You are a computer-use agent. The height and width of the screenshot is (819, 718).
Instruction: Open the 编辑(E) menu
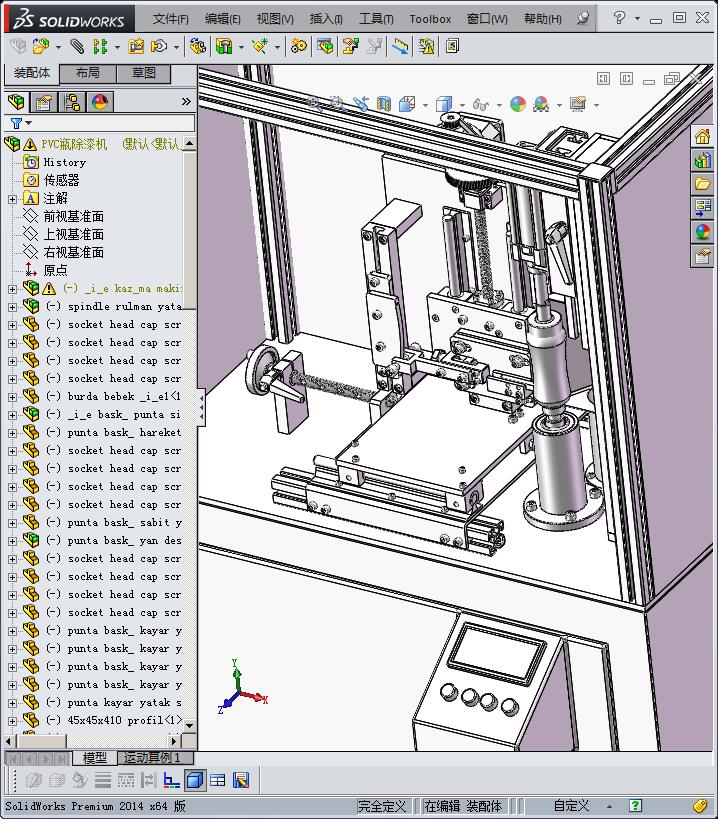click(222, 19)
